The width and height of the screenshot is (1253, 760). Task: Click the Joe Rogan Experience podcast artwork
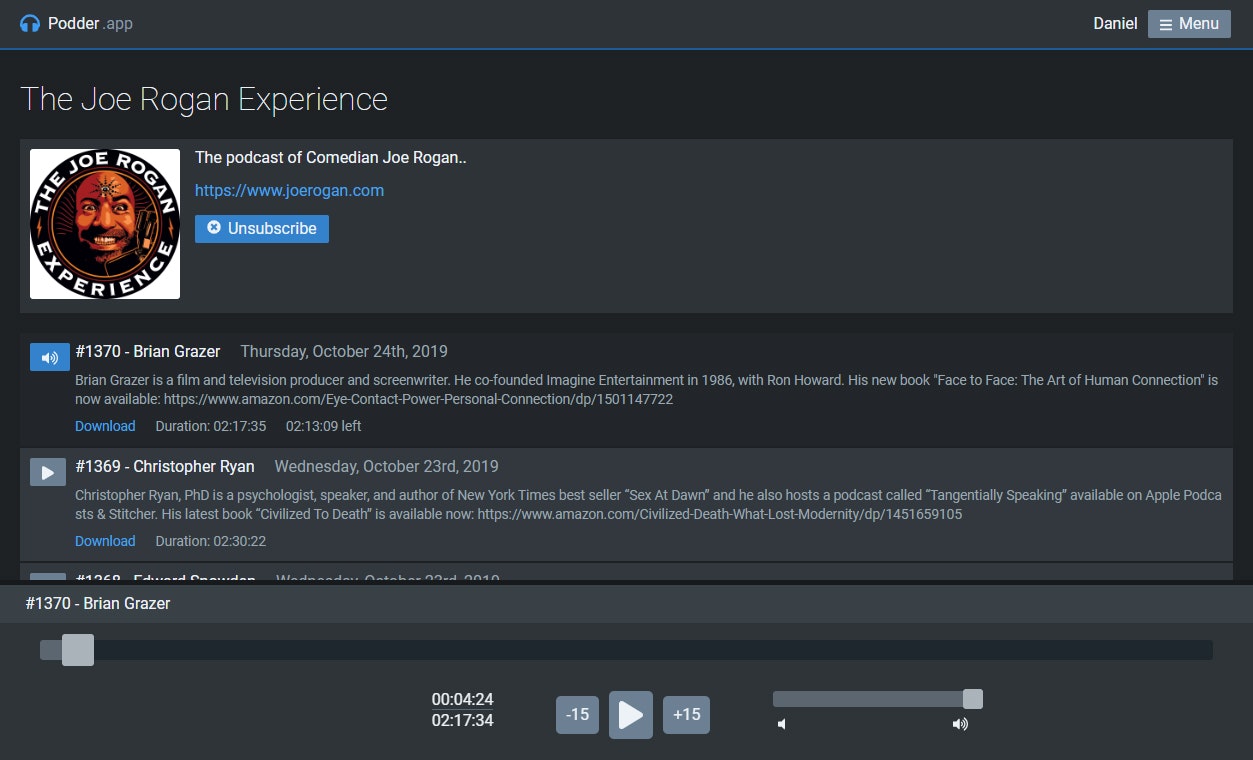105,224
